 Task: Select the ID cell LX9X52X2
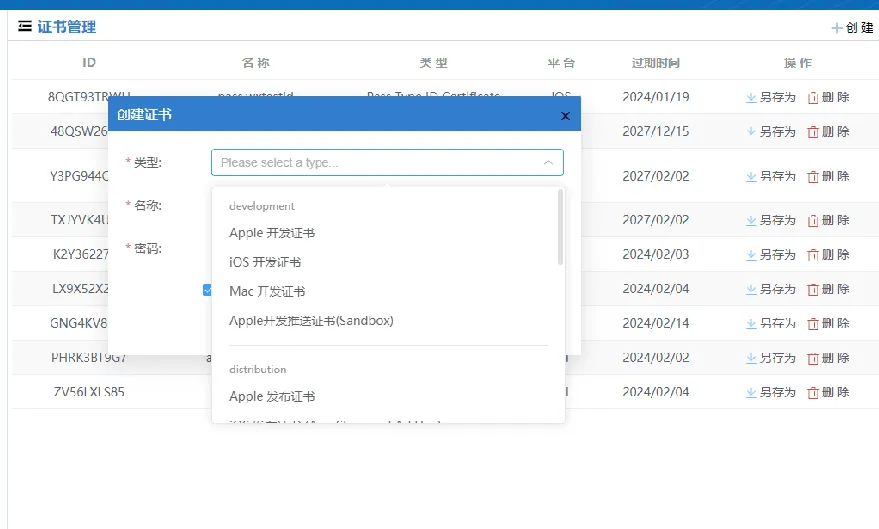[80, 289]
